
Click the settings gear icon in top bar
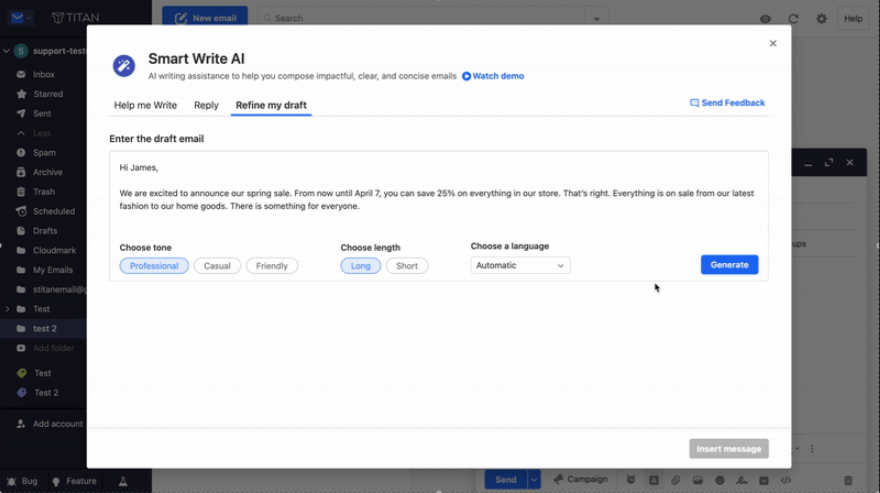point(822,18)
